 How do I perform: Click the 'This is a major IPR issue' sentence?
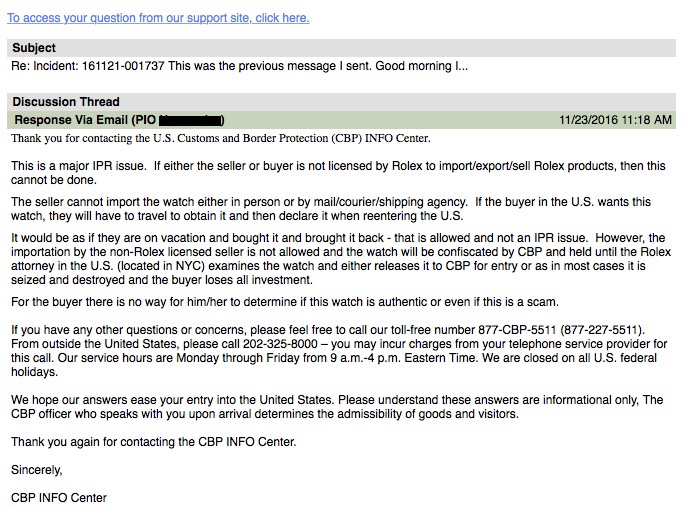pos(78,164)
